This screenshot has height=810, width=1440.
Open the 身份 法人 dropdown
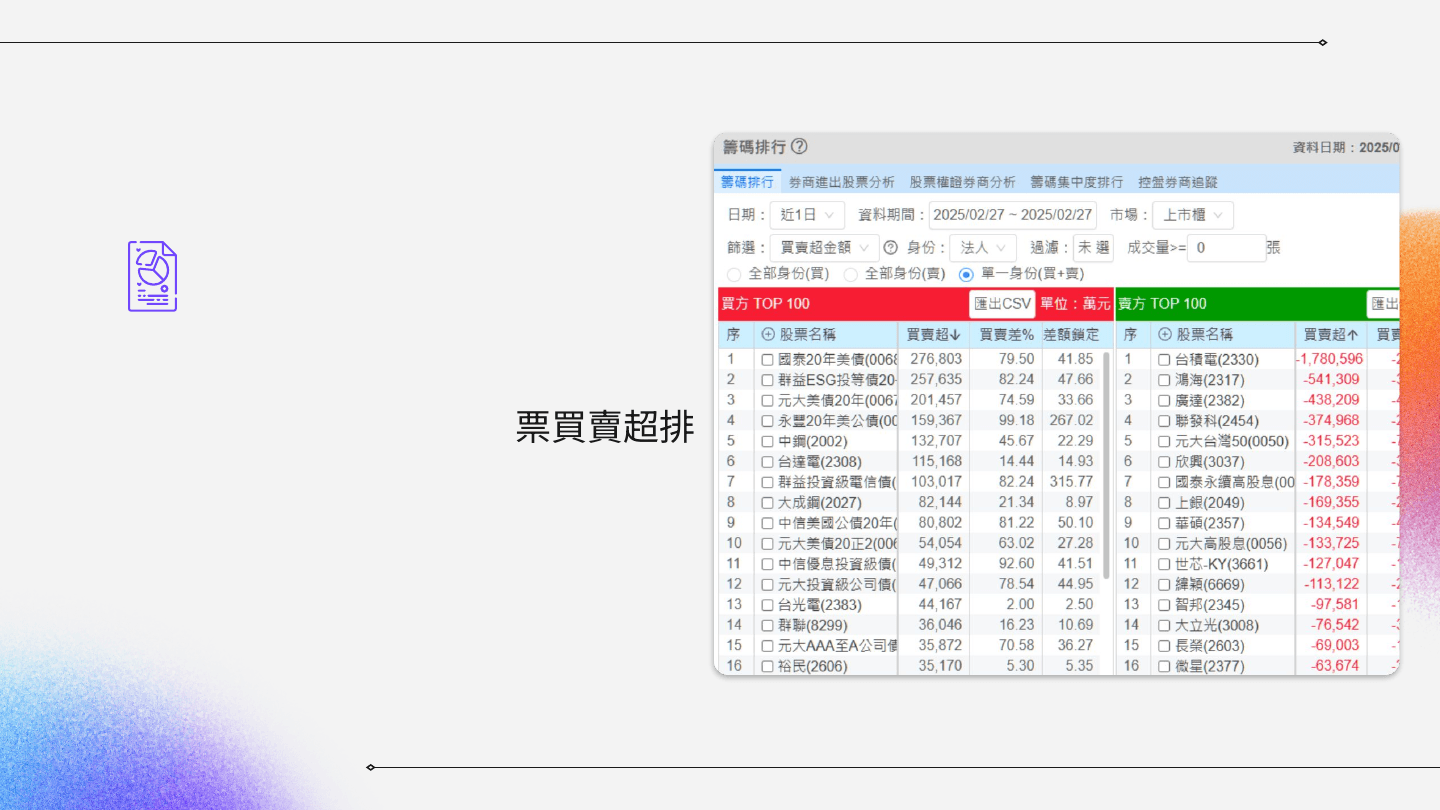pyautogui.click(x=982, y=248)
